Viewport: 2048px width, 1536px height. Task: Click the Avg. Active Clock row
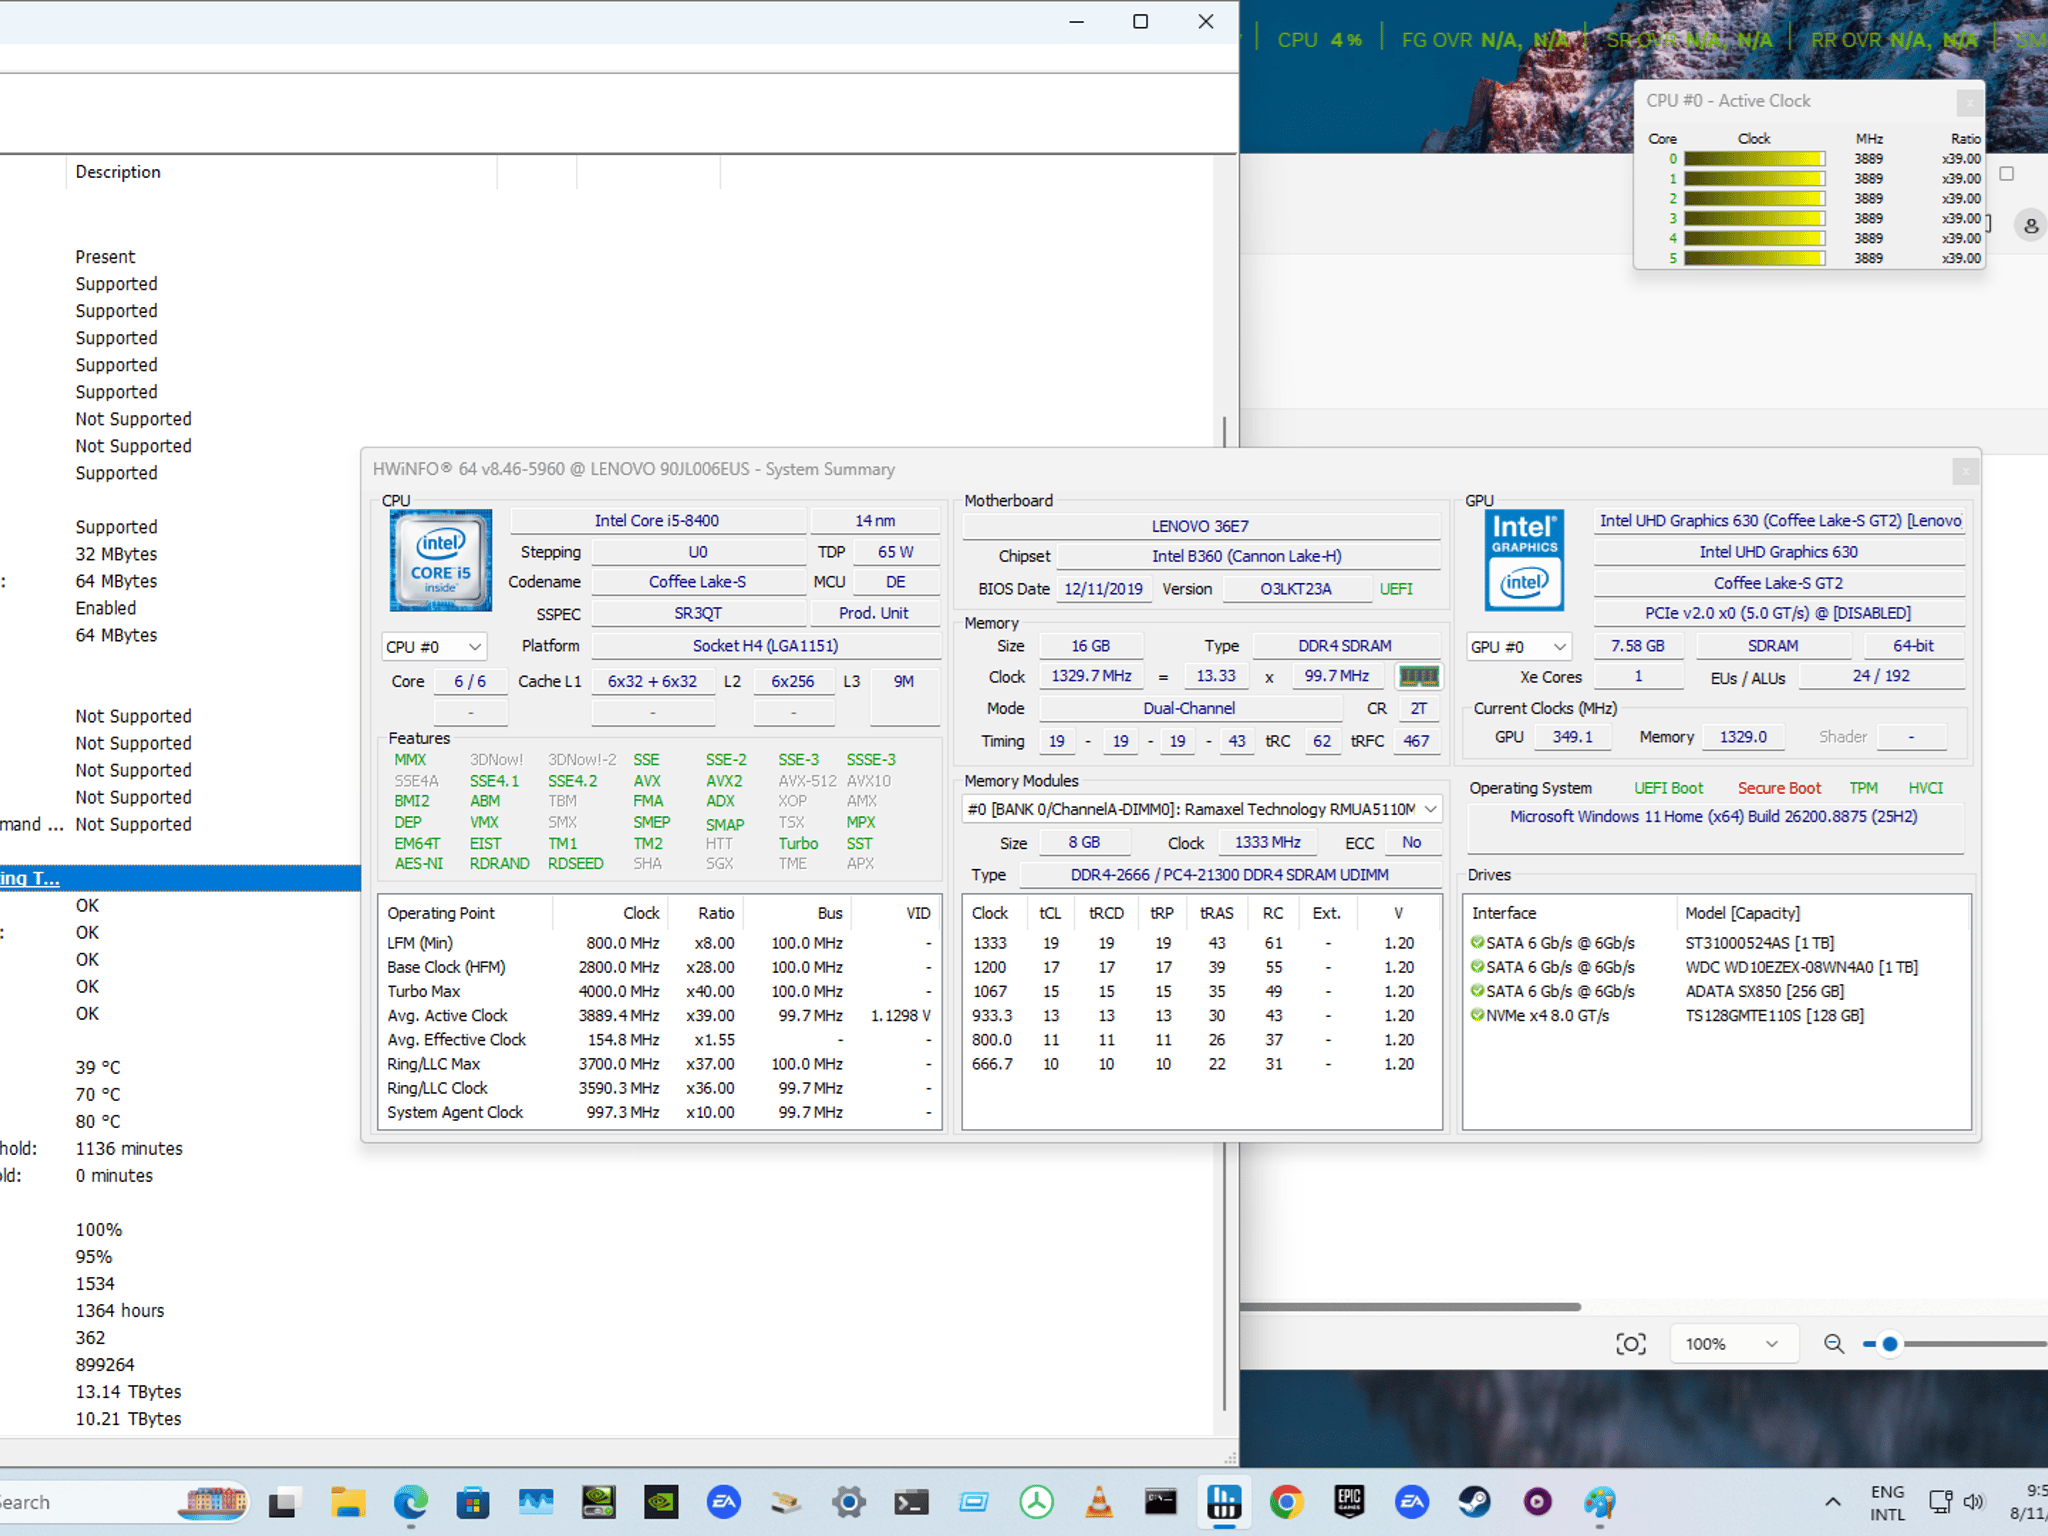point(659,1015)
